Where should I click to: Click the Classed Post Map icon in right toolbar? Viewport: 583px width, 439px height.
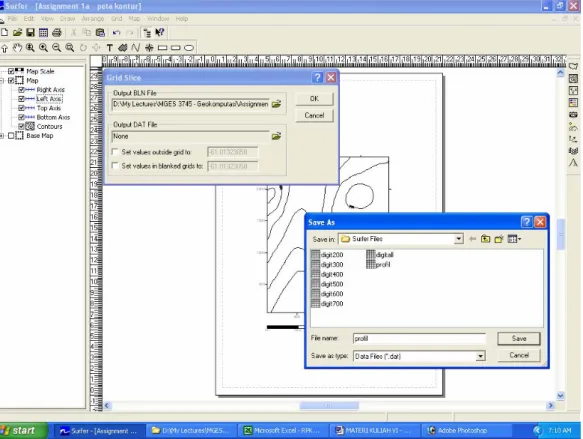(573, 103)
